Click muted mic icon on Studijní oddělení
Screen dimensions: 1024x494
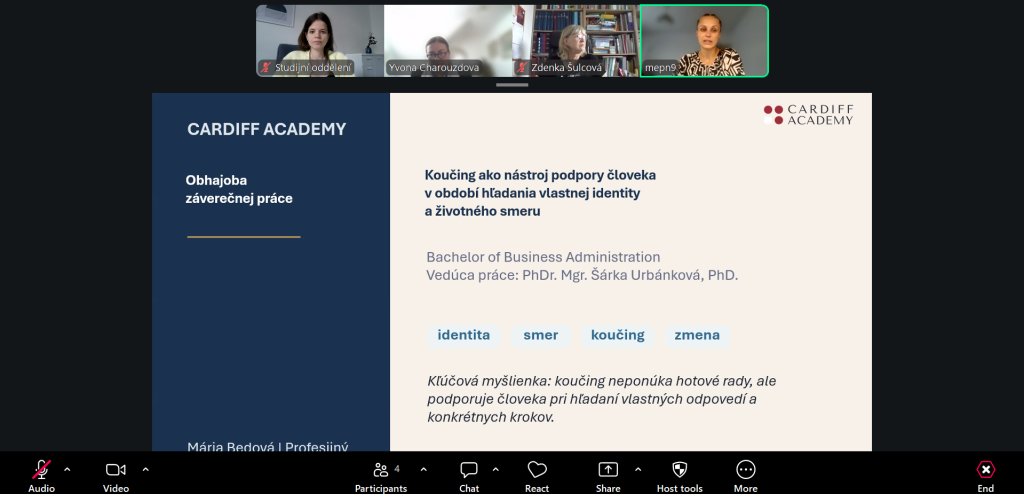(x=266, y=67)
